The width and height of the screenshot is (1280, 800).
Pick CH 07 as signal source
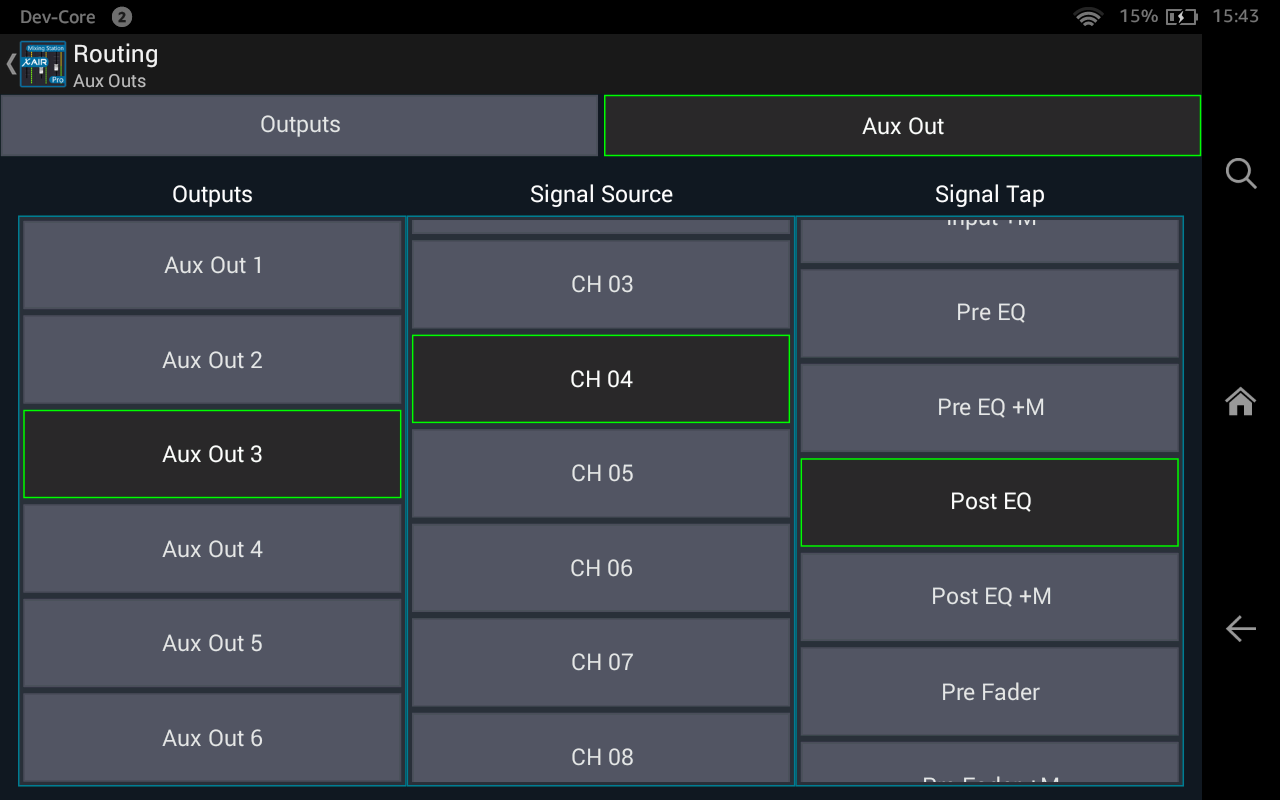point(601,662)
